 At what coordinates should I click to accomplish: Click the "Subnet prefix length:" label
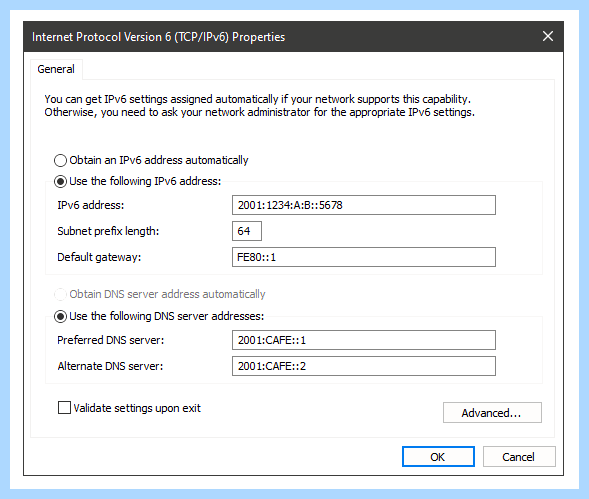click(108, 231)
